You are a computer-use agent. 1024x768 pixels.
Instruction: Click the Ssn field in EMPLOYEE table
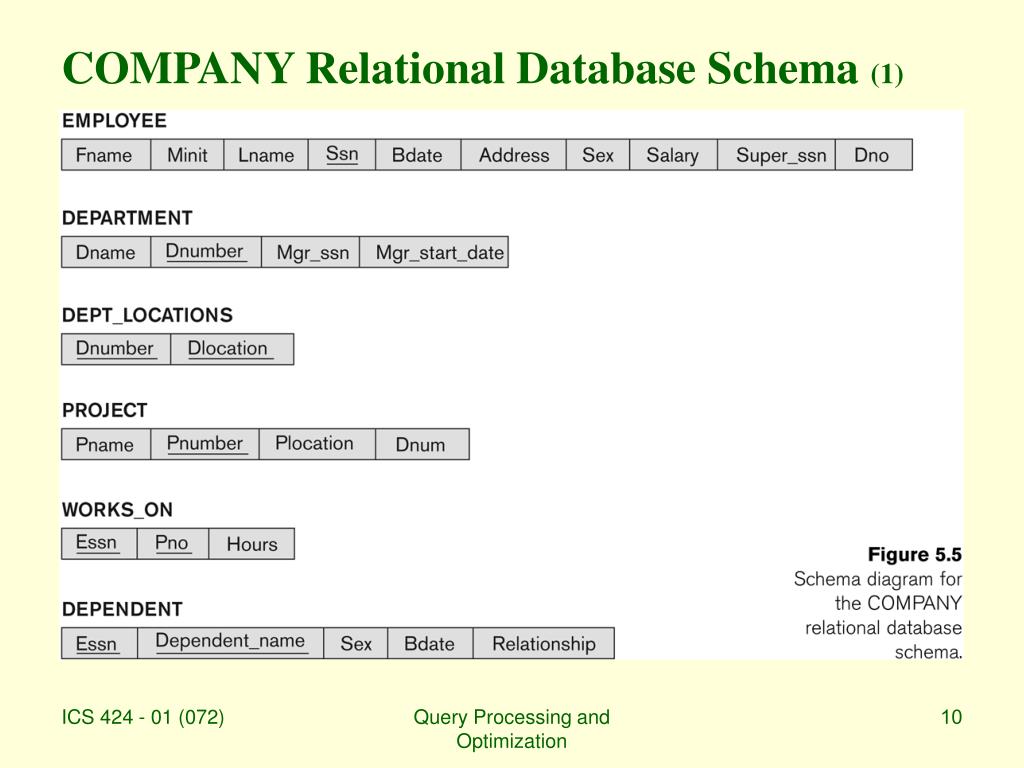pyautogui.click(x=342, y=155)
